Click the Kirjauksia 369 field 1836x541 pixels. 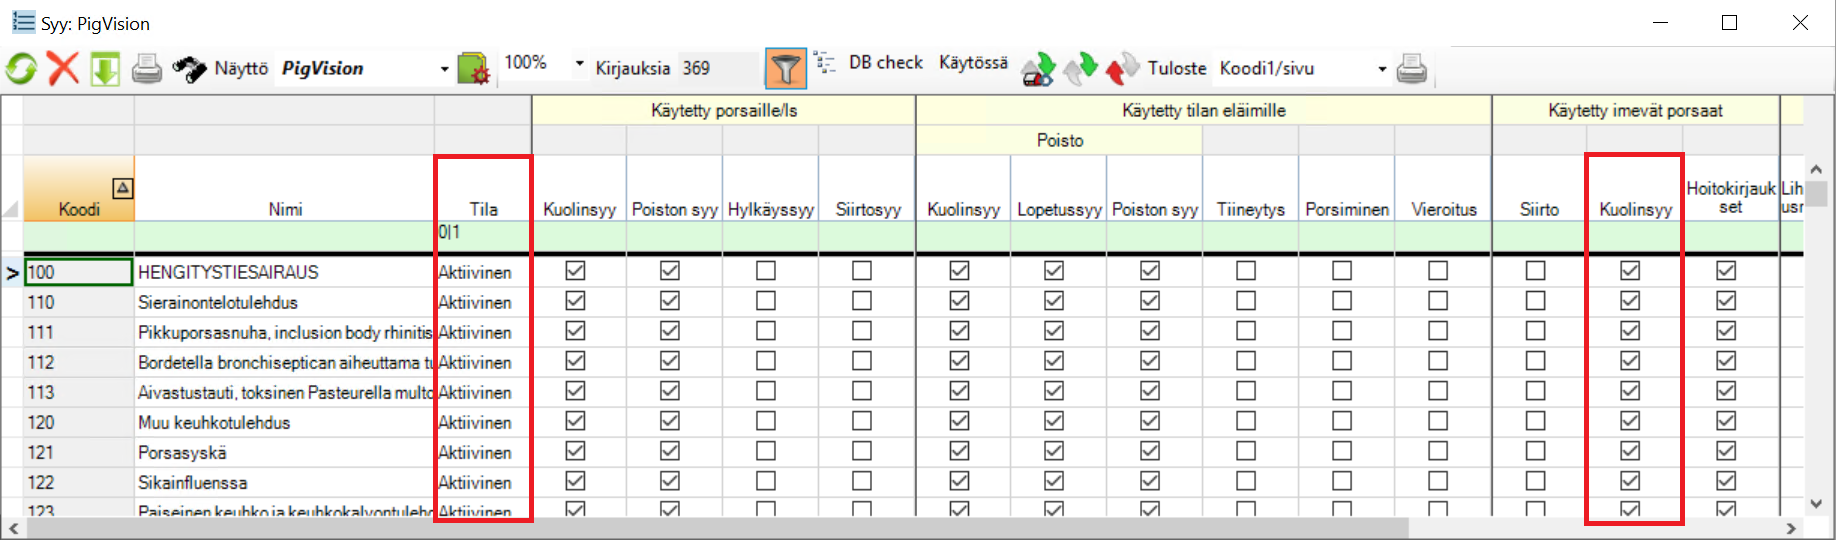point(718,68)
